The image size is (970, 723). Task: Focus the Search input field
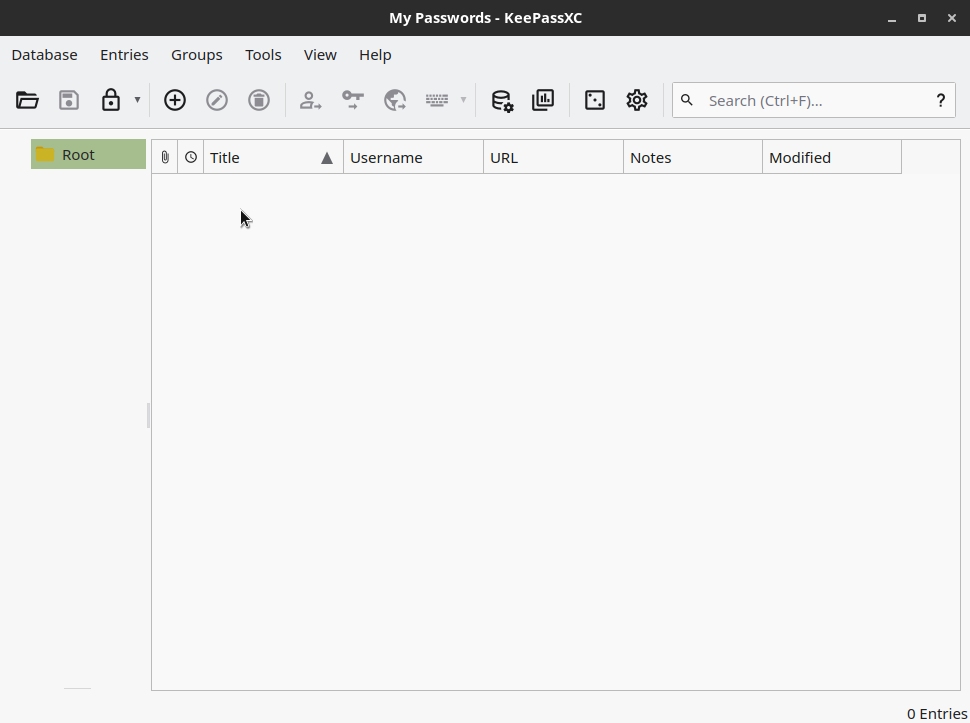click(x=813, y=100)
